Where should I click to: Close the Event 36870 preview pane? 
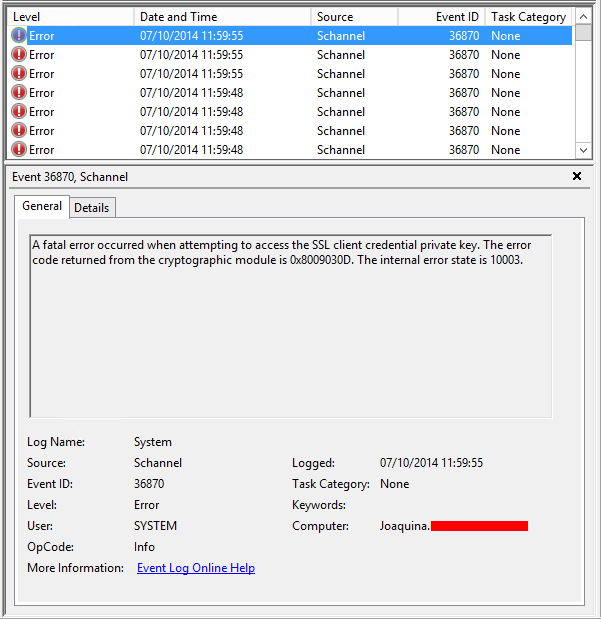click(577, 176)
